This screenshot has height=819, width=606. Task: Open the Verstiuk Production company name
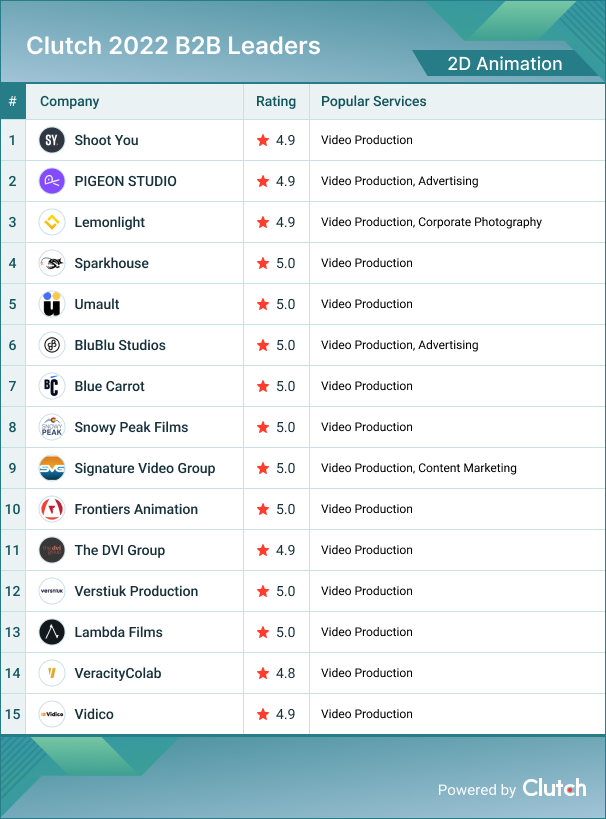[x=136, y=591]
